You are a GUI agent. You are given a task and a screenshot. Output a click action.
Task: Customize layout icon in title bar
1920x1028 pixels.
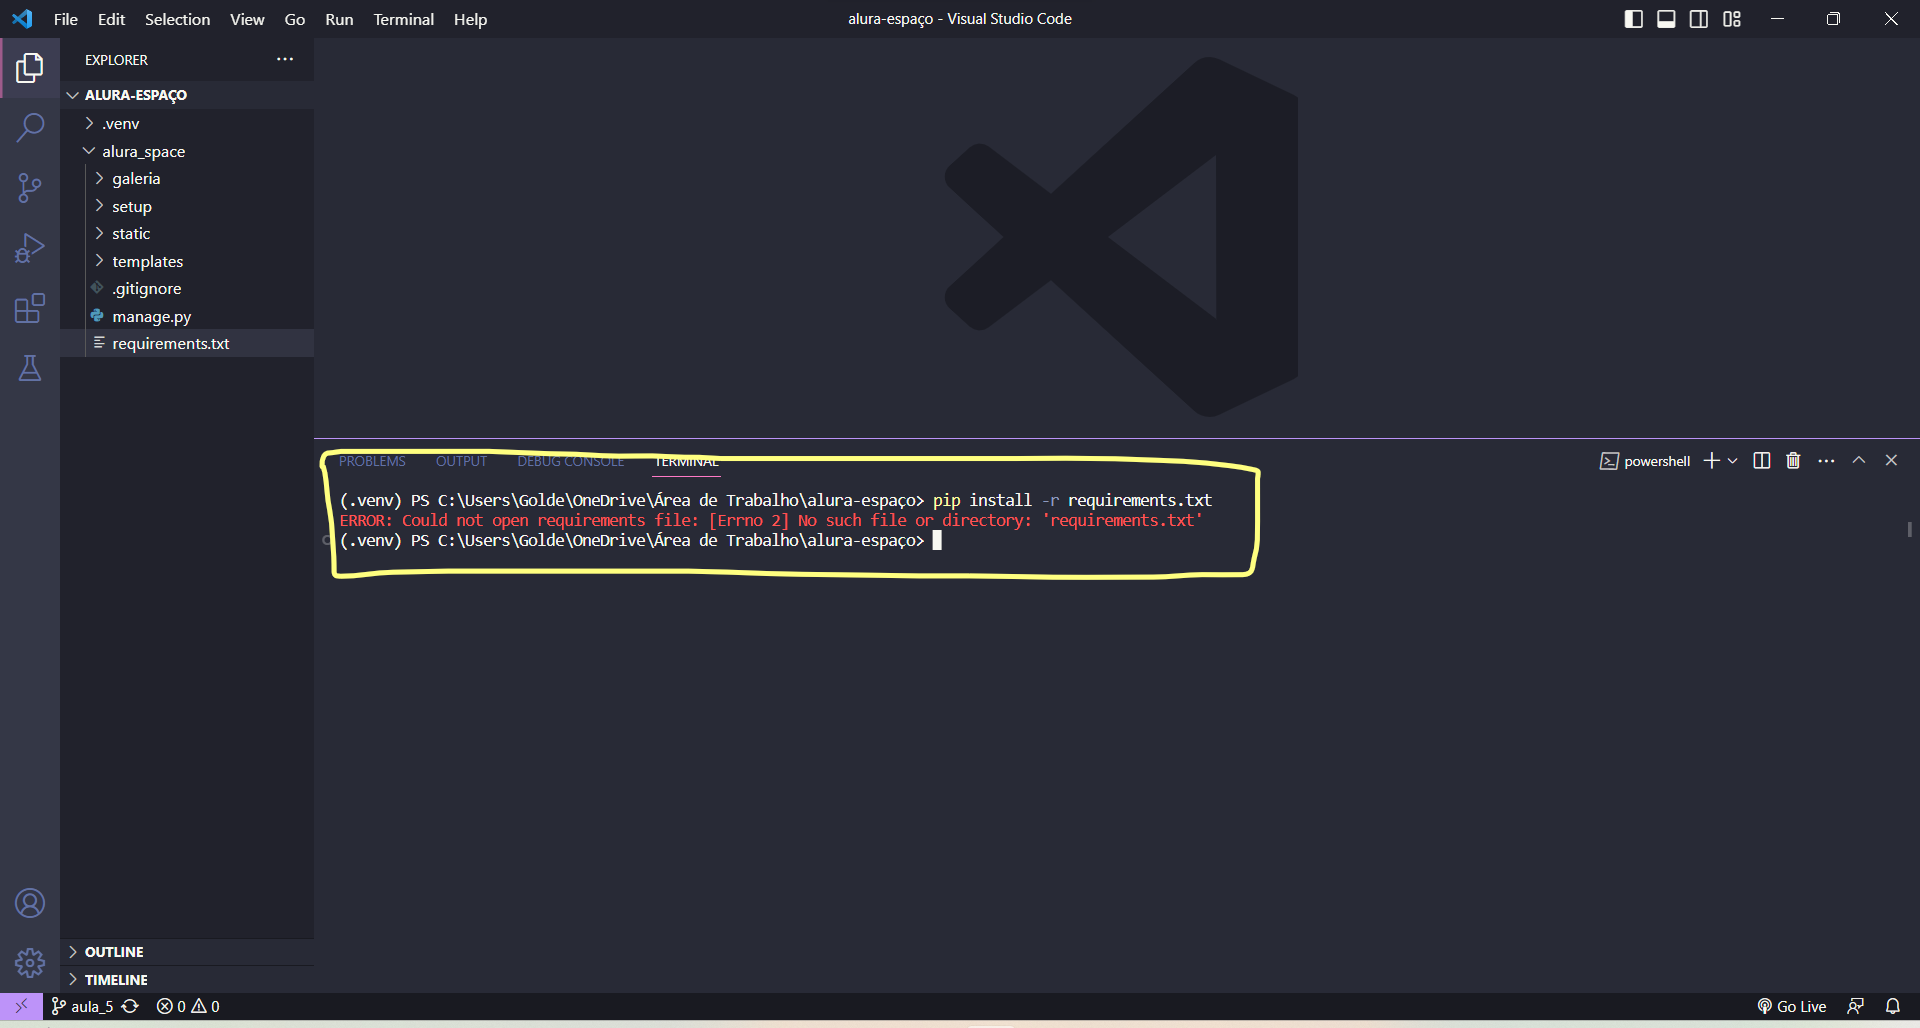click(1732, 19)
